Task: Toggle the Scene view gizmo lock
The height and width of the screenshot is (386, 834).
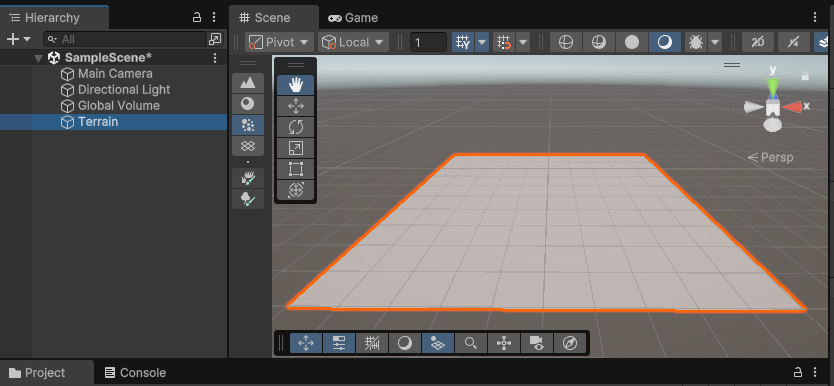Action: click(805, 76)
